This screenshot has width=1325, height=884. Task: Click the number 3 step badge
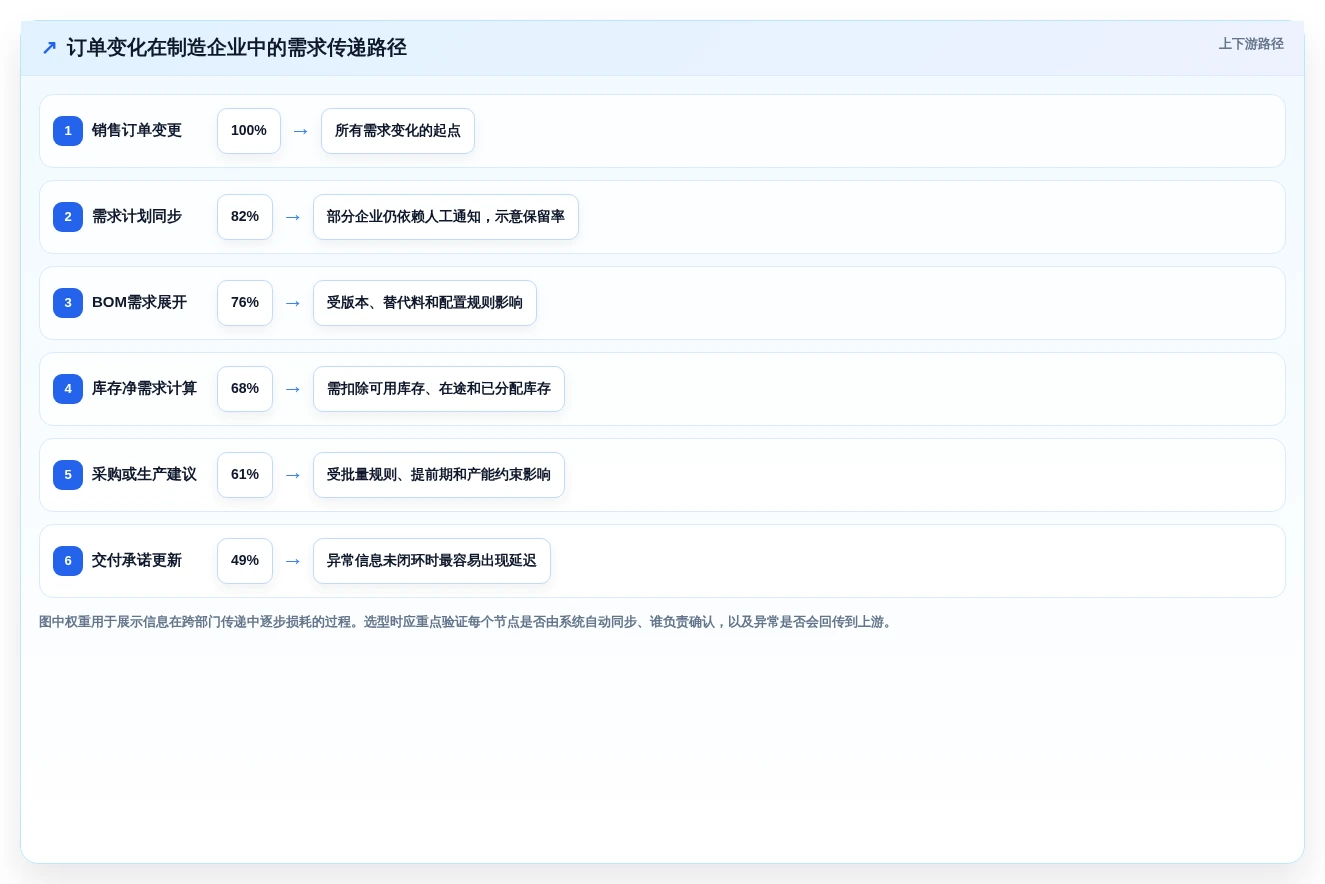[68, 303]
